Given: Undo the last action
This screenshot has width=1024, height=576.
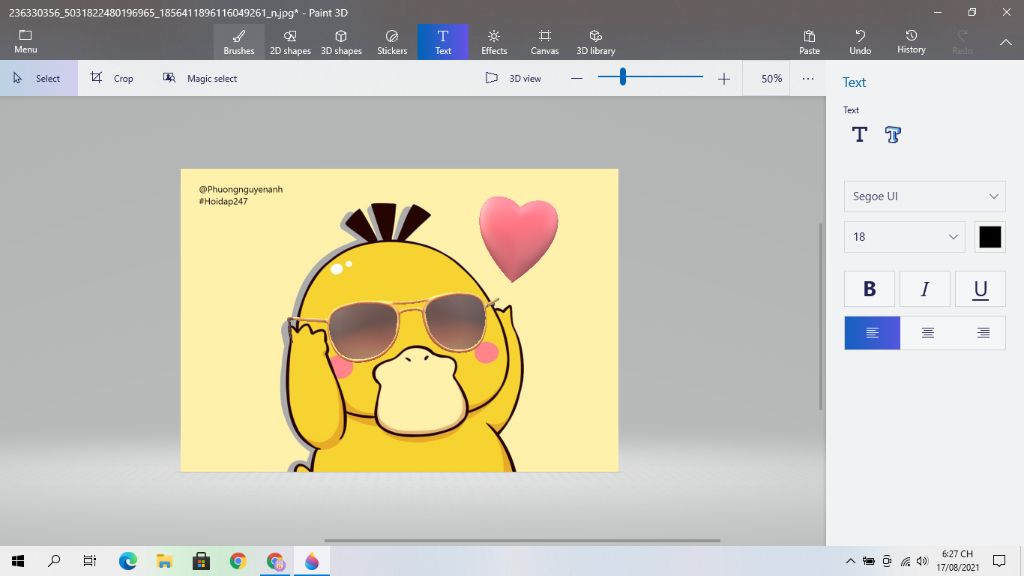Looking at the screenshot, I should [x=860, y=42].
